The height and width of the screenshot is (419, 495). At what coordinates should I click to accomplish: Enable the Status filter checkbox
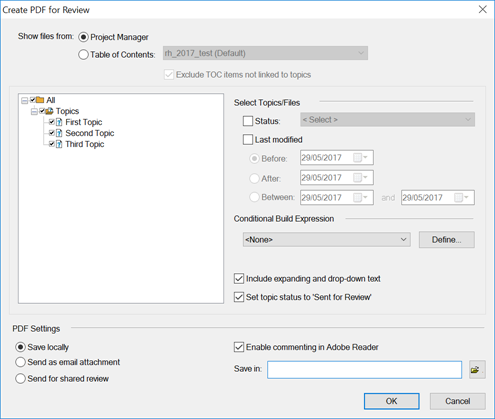coord(248,121)
